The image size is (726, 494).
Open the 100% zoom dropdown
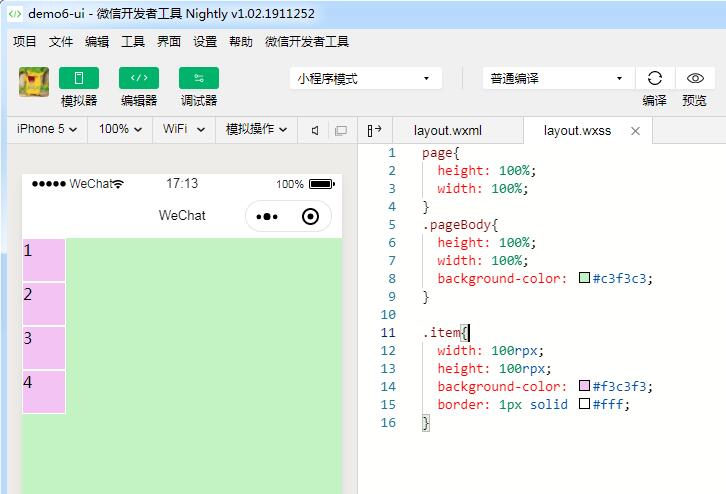(x=120, y=129)
